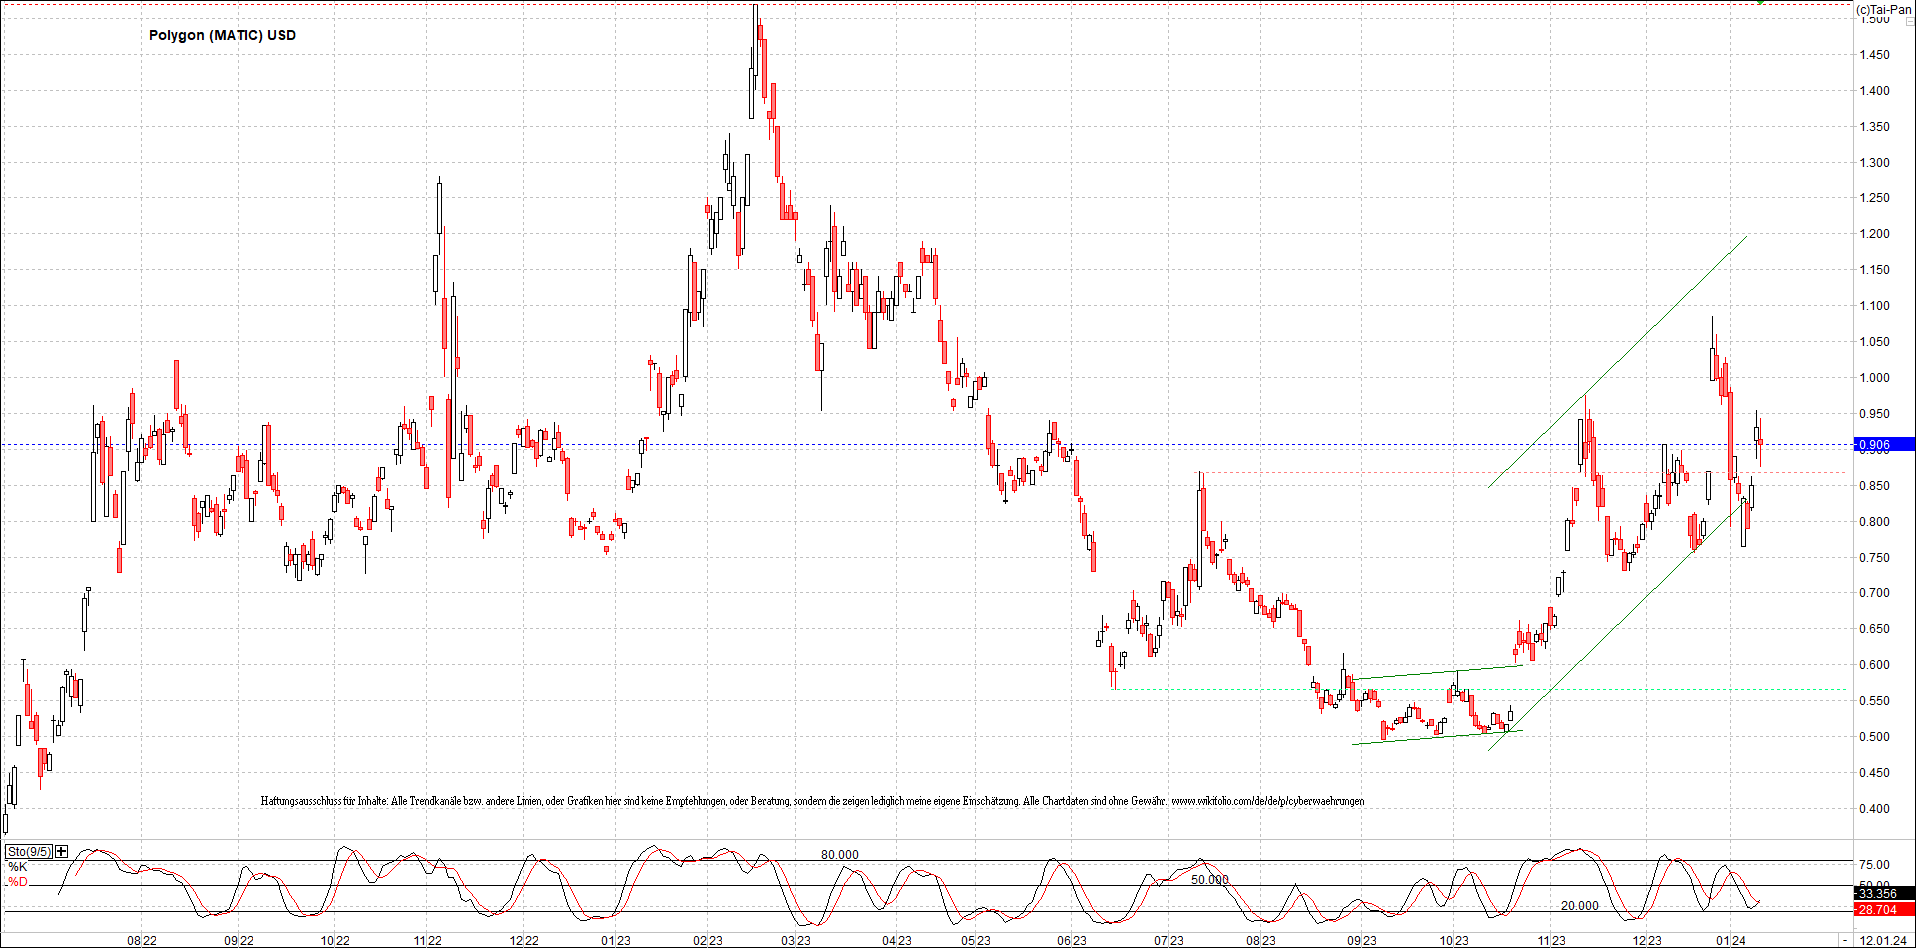Select the %K legend label
The height and width of the screenshot is (948, 1916).
[18, 867]
